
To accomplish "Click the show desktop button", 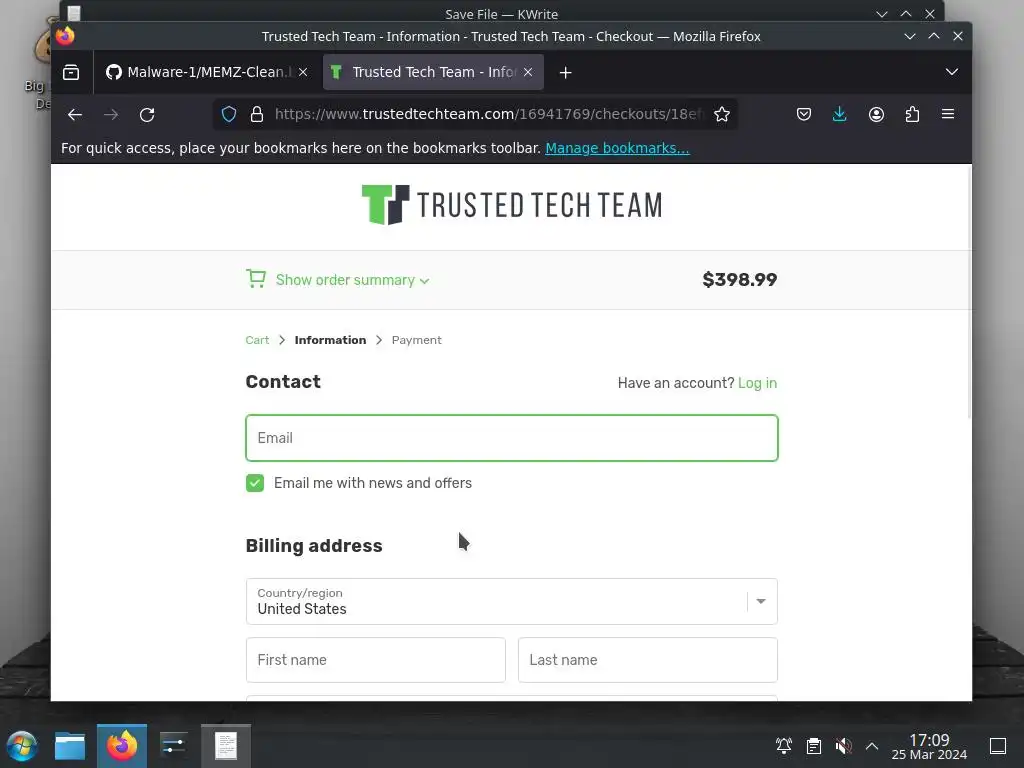I will point(998,746).
